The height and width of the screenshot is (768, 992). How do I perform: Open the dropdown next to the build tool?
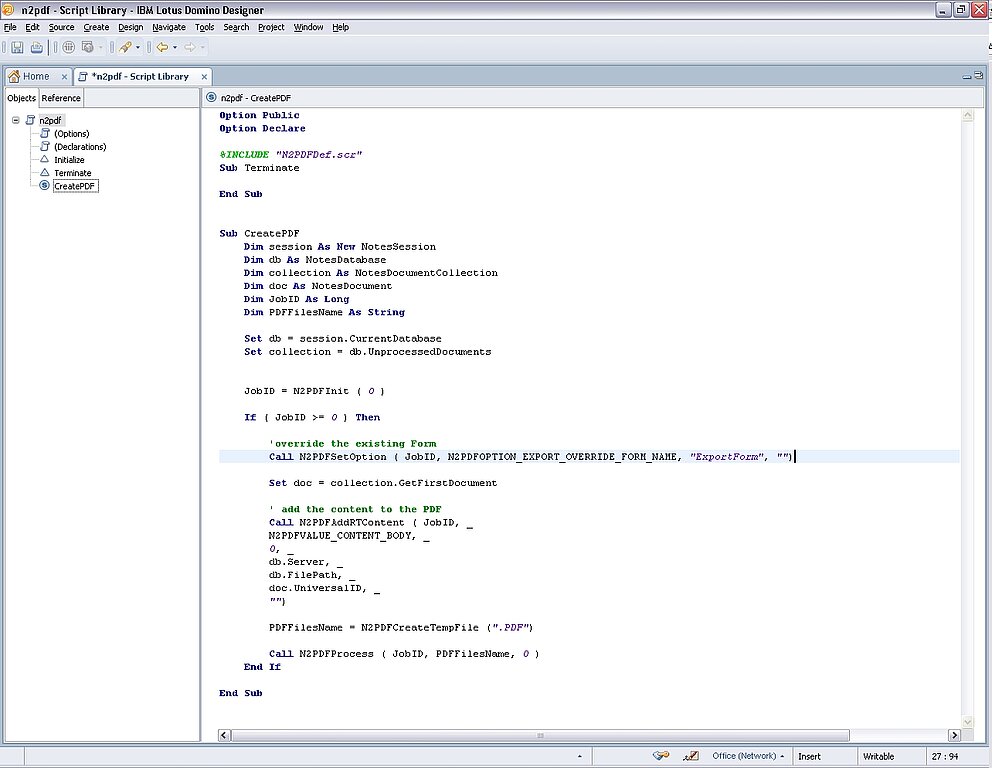138,47
